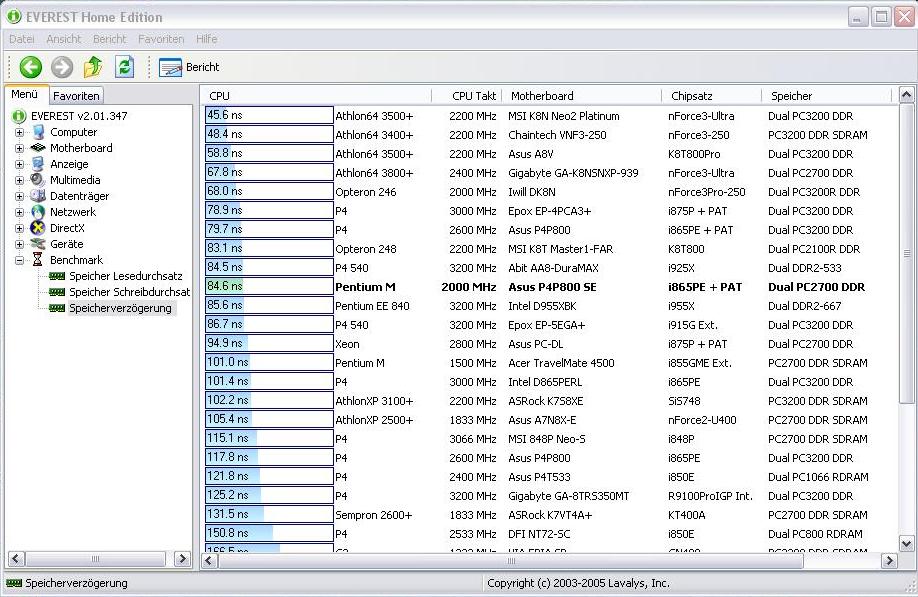Select the Opteron 246 row

[550, 191]
